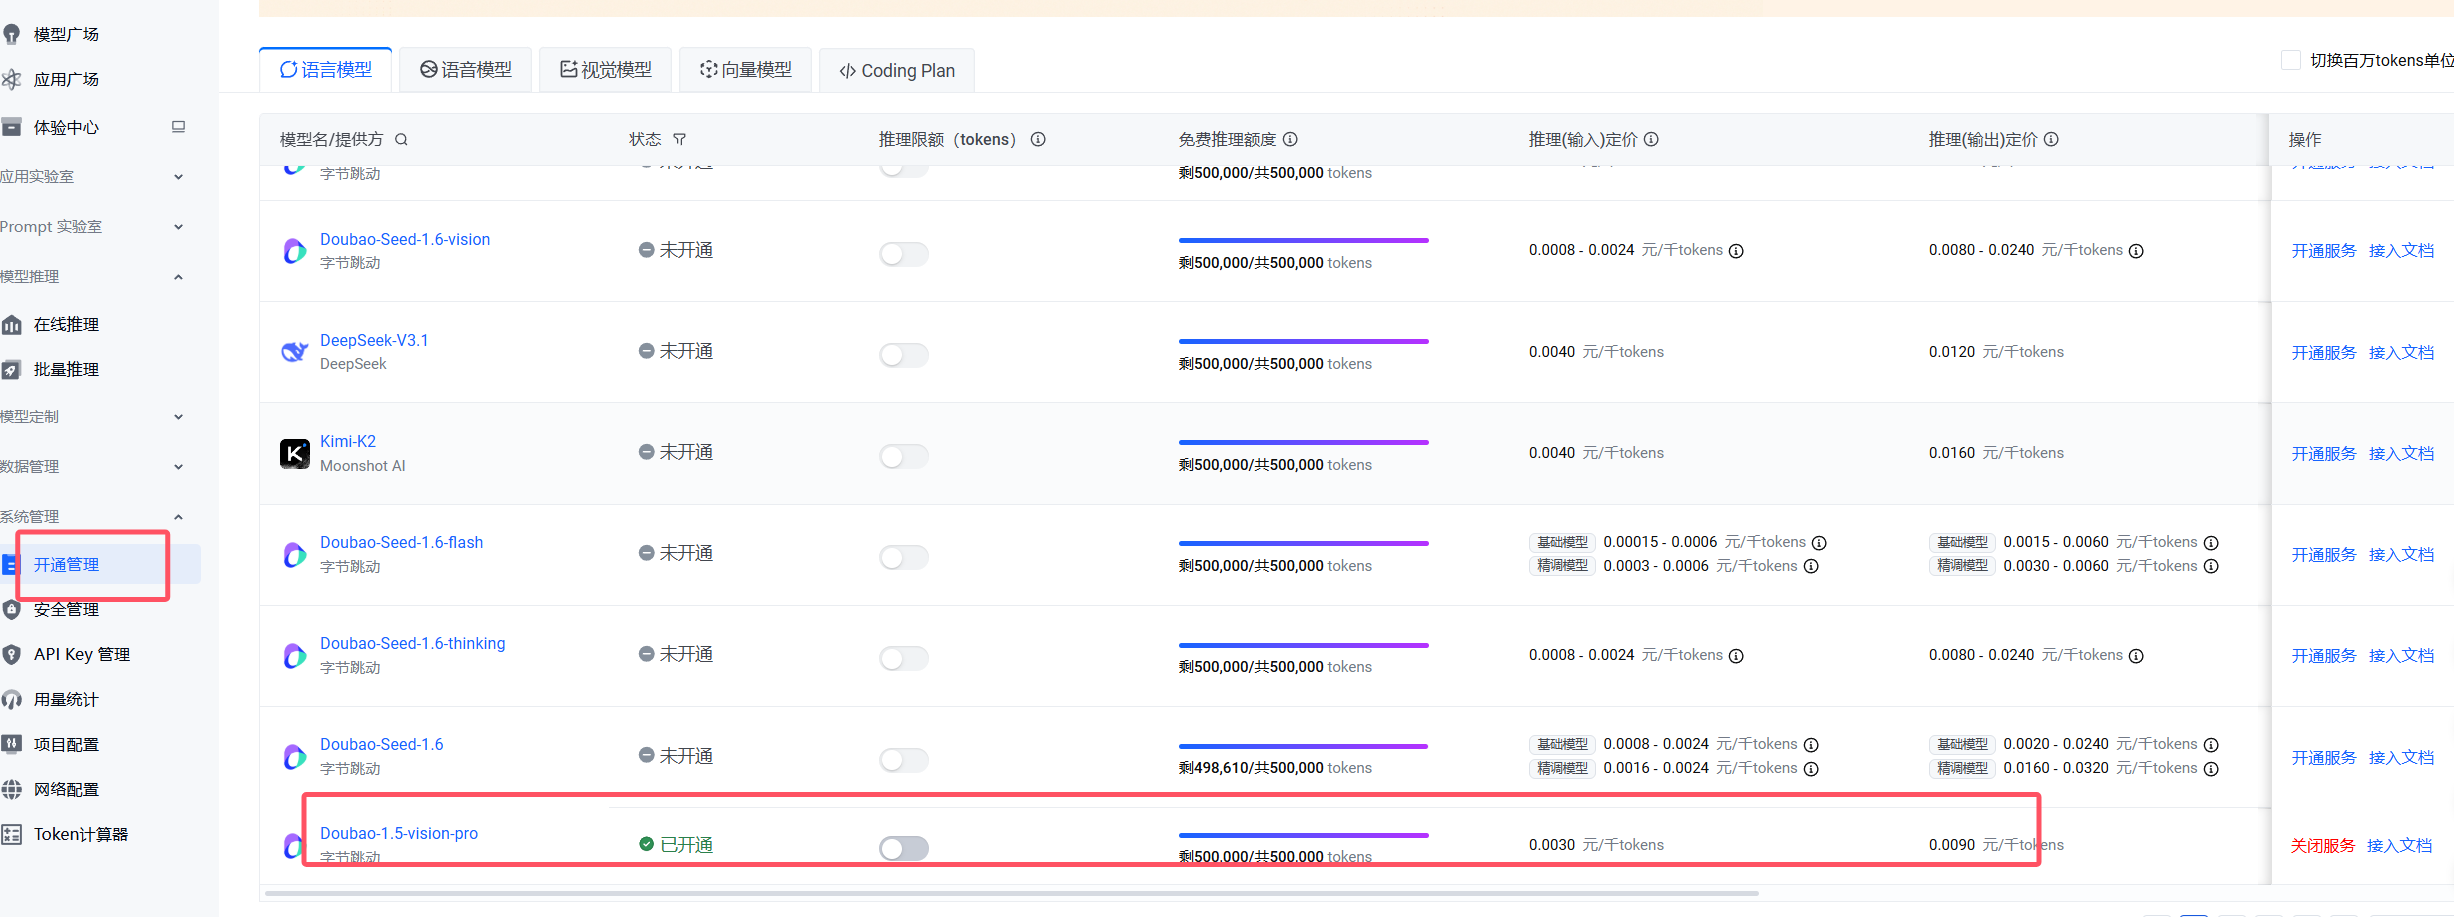
Task: Toggle the quota switch for Doubao-Seed-1.6-flash
Action: [904, 557]
